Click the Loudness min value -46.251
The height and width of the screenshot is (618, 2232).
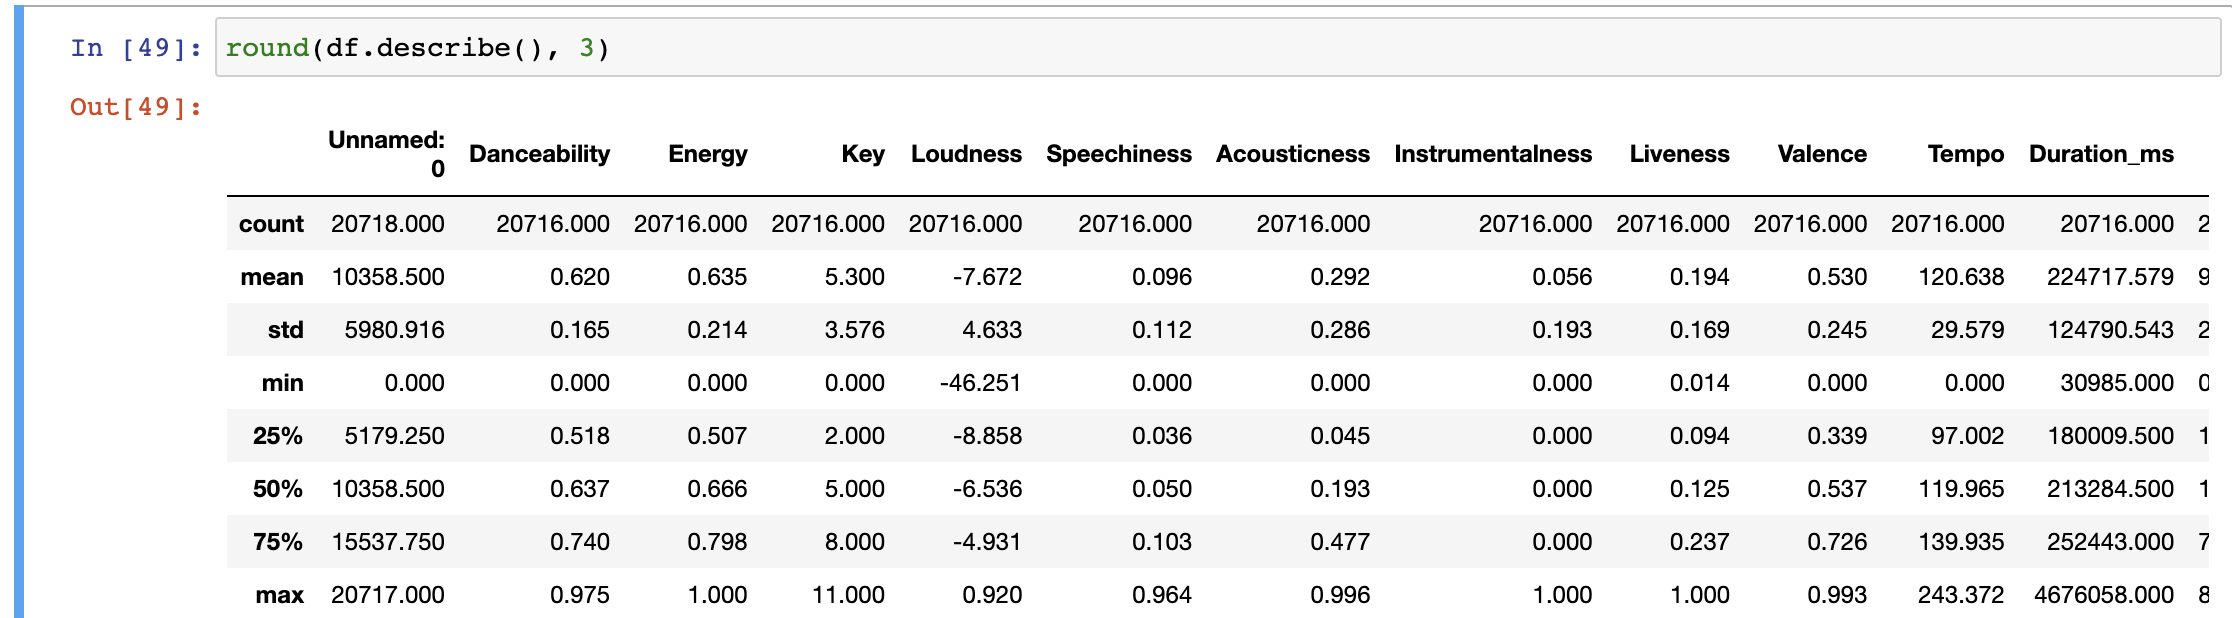point(980,383)
